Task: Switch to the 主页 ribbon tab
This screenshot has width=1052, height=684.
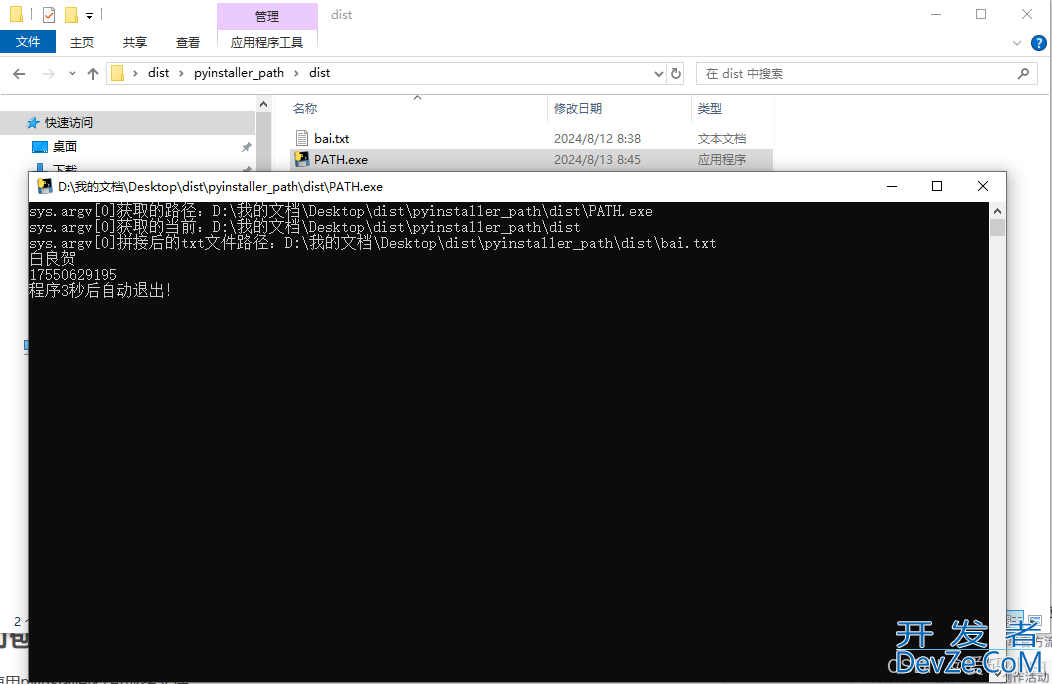Action: point(82,42)
